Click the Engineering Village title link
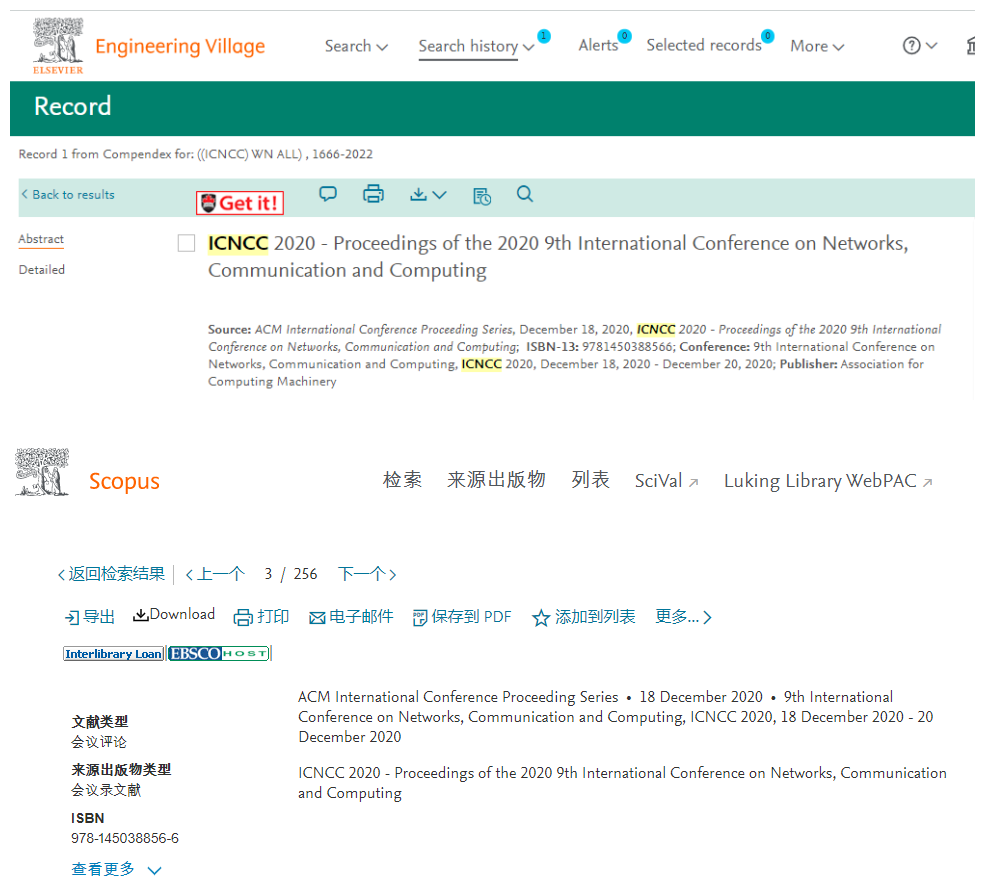This screenshot has height=892, width=985. 180,46
